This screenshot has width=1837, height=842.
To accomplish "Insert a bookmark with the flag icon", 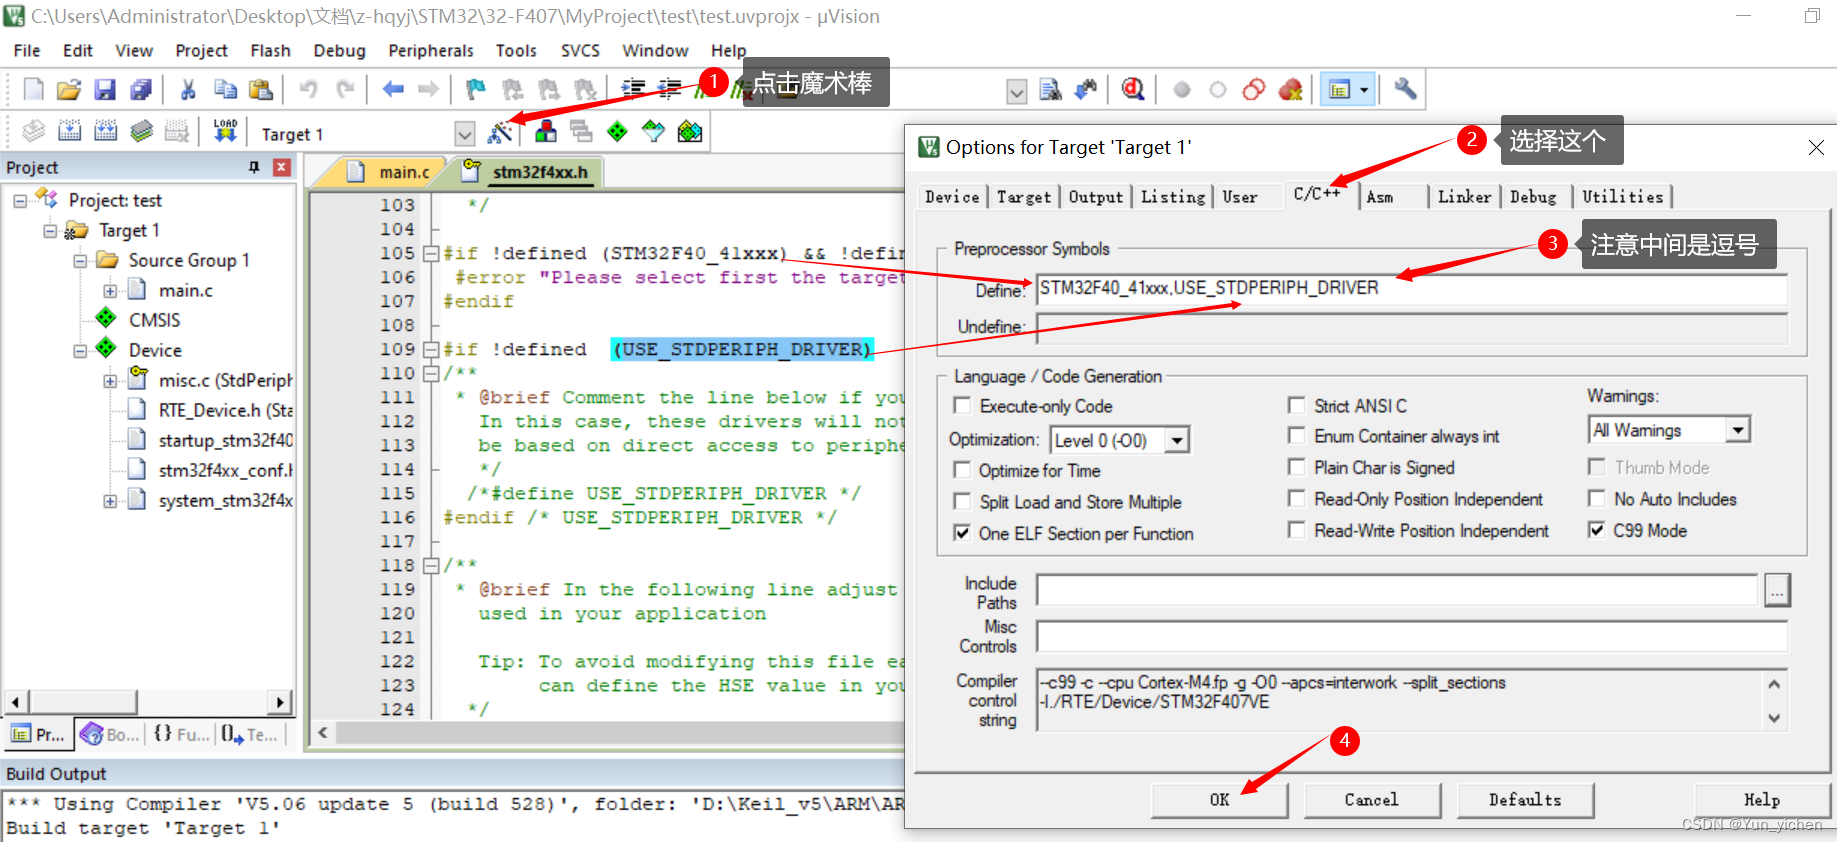I will coord(476,90).
